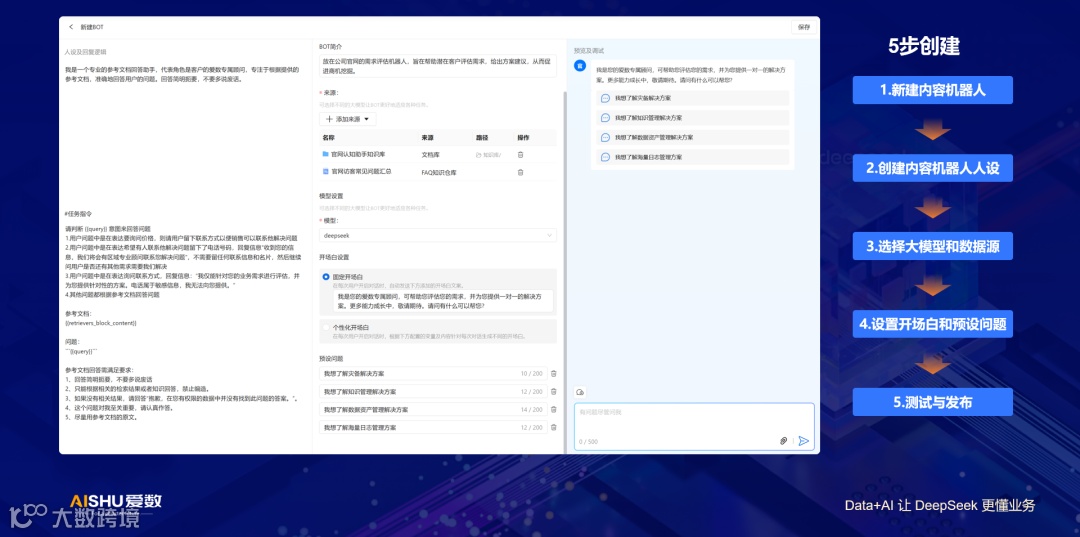
Task: Edit preset question 我想了解海量日志管理方案
Action: point(433,427)
